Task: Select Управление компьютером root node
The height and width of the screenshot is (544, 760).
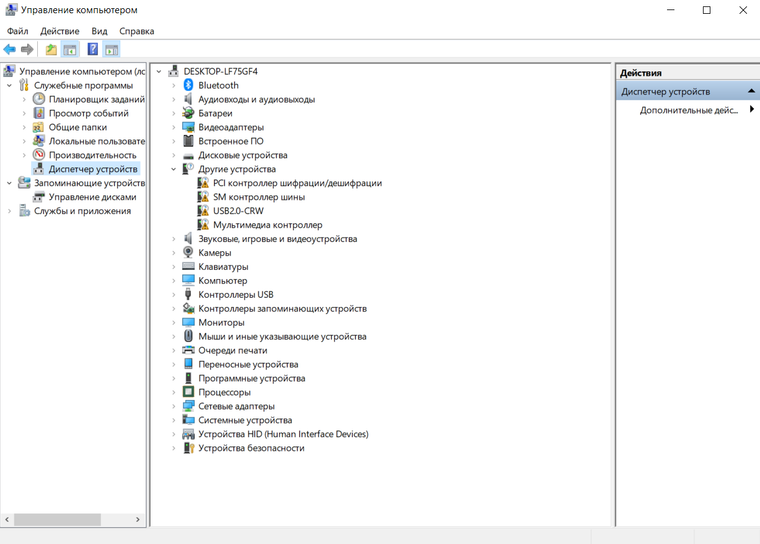Action: (82, 71)
